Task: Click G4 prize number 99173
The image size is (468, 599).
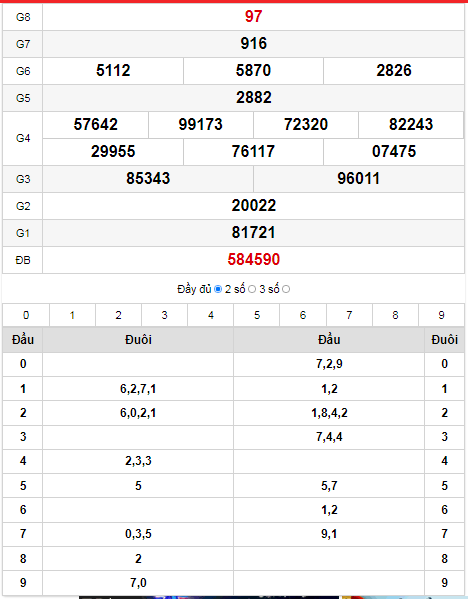Action: point(201,125)
